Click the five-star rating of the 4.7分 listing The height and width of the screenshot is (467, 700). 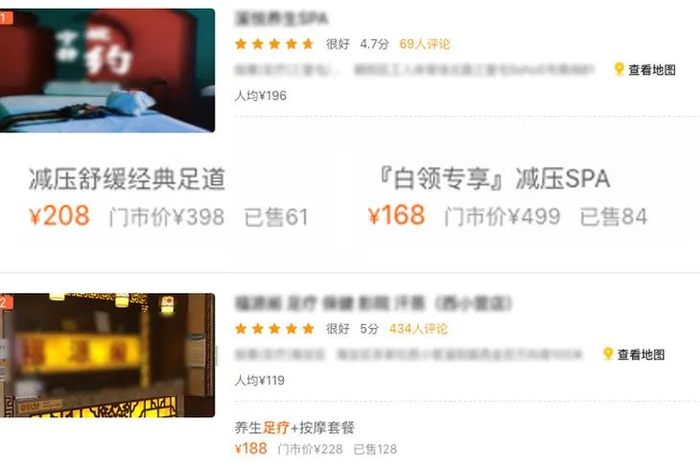(x=275, y=44)
